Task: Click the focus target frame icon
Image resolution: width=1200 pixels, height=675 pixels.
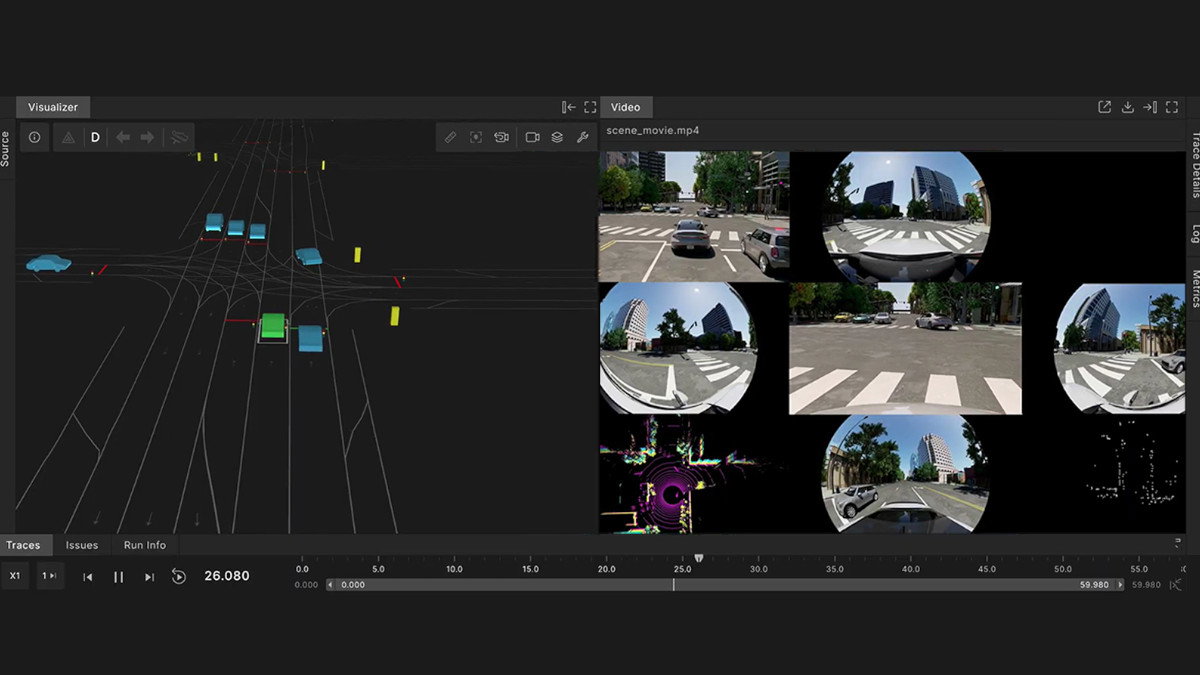Action: 476,137
